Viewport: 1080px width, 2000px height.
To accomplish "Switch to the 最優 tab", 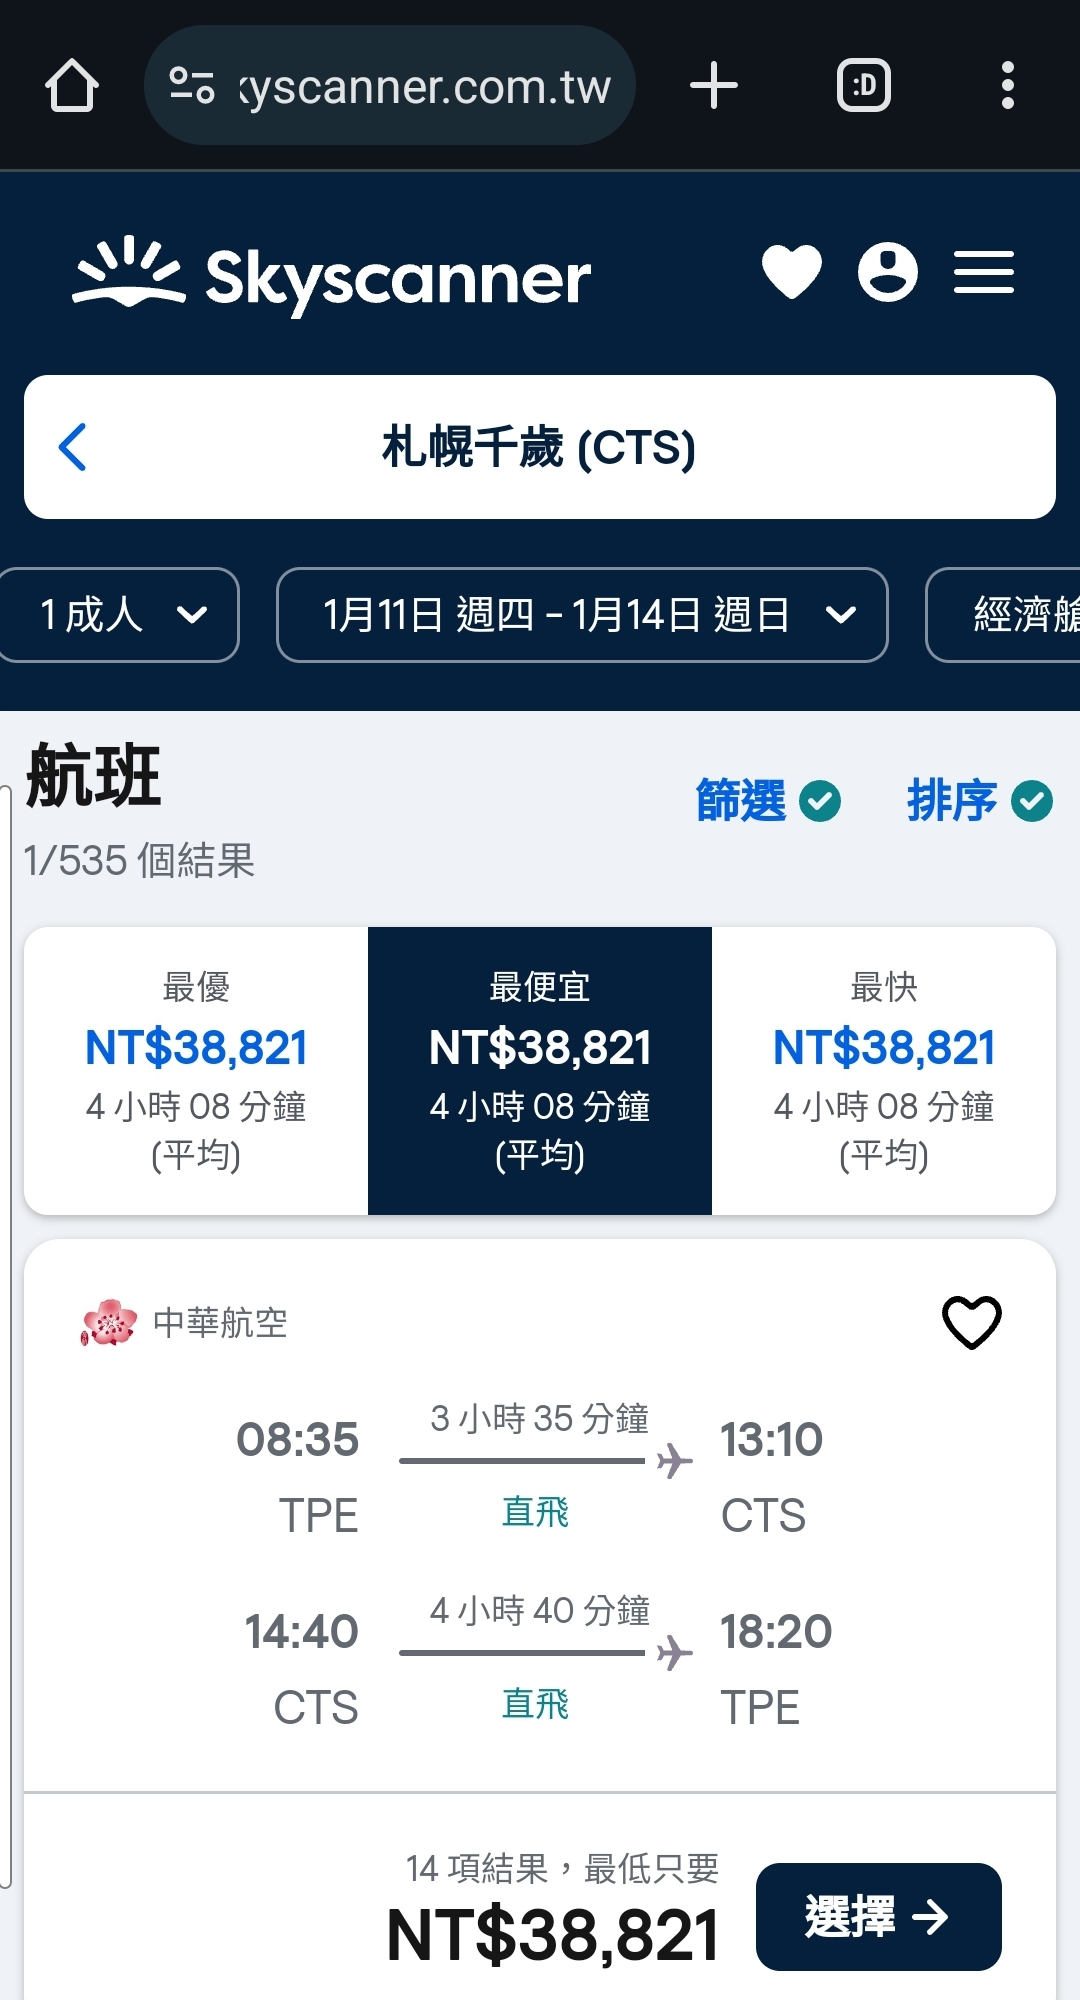I will pos(196,1071).
